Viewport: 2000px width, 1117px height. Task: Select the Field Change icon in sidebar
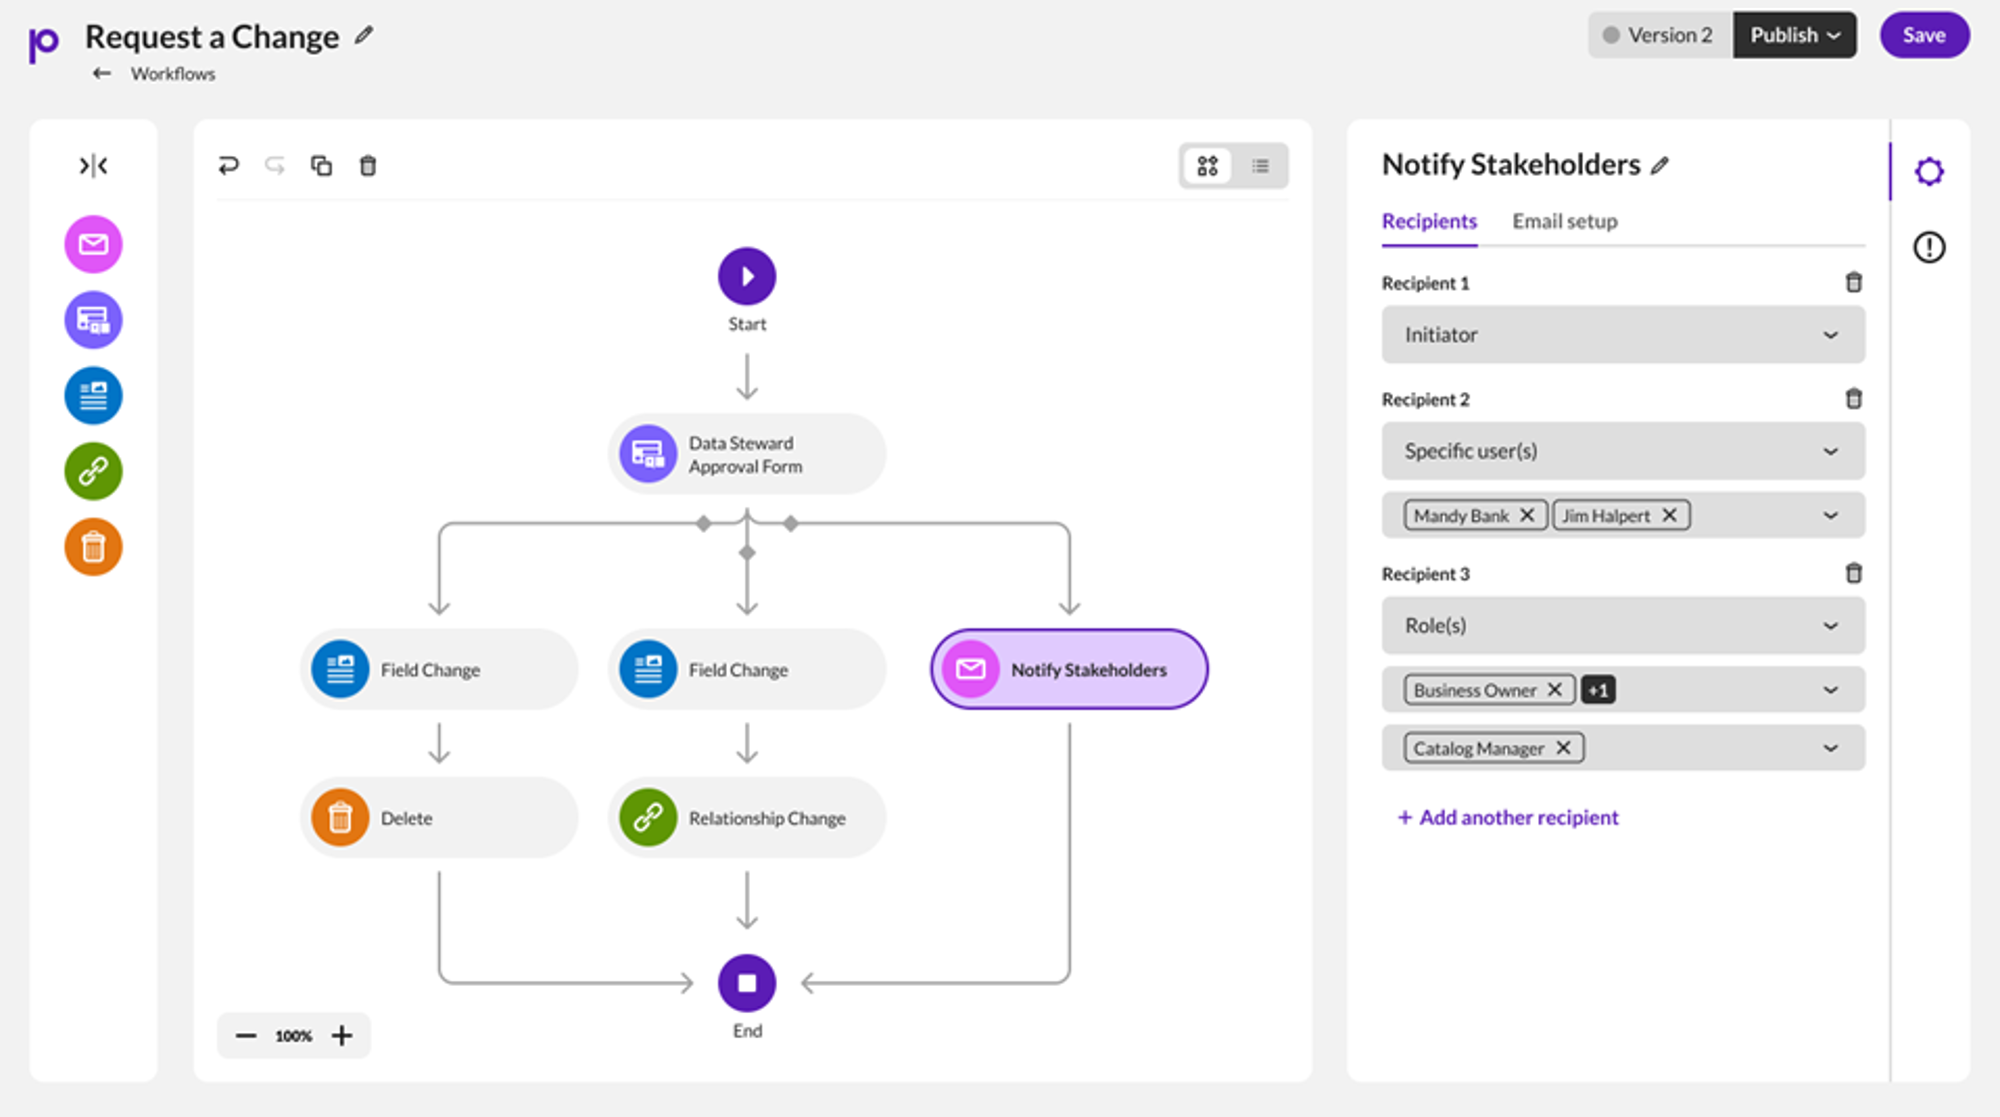(x=92, y=394)
